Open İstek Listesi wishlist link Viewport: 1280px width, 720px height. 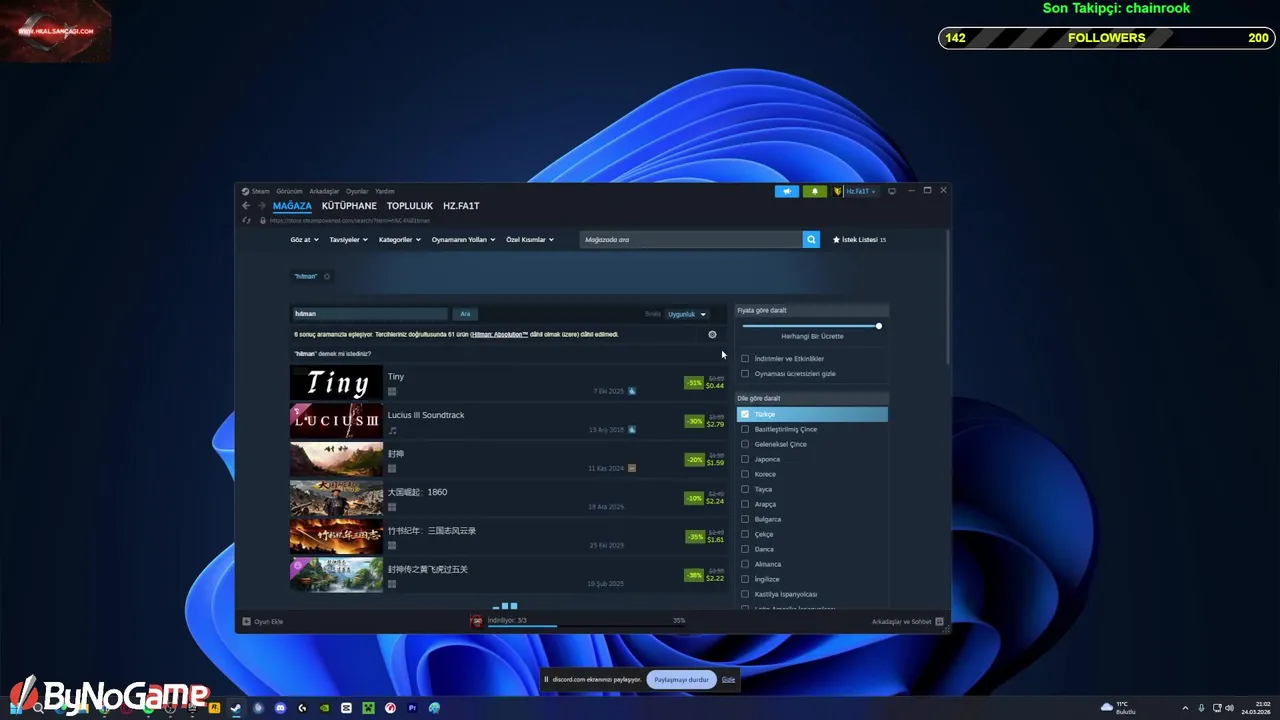point(859,240)
